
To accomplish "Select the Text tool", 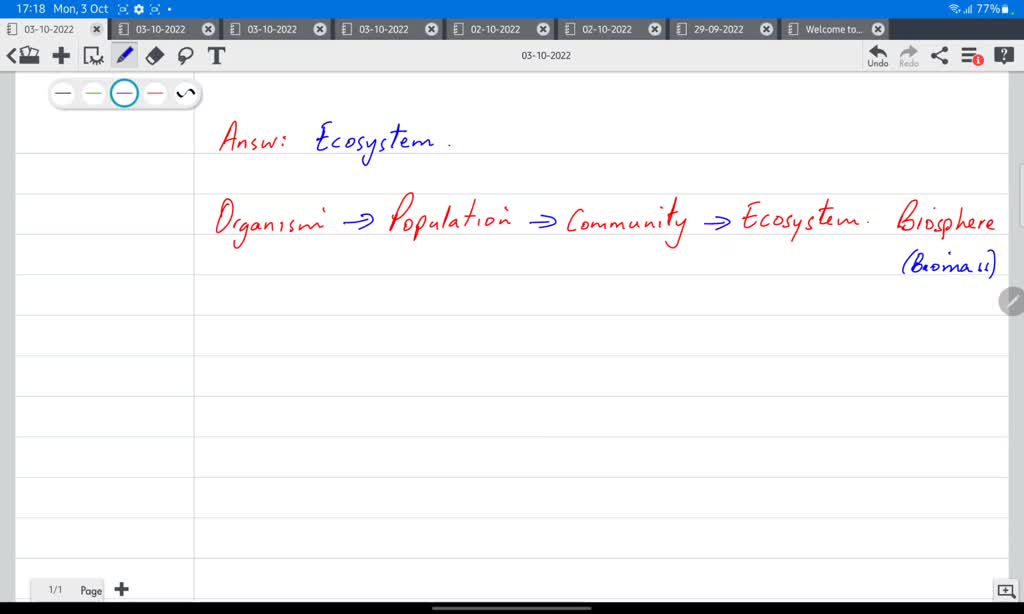I will point(216,56).
